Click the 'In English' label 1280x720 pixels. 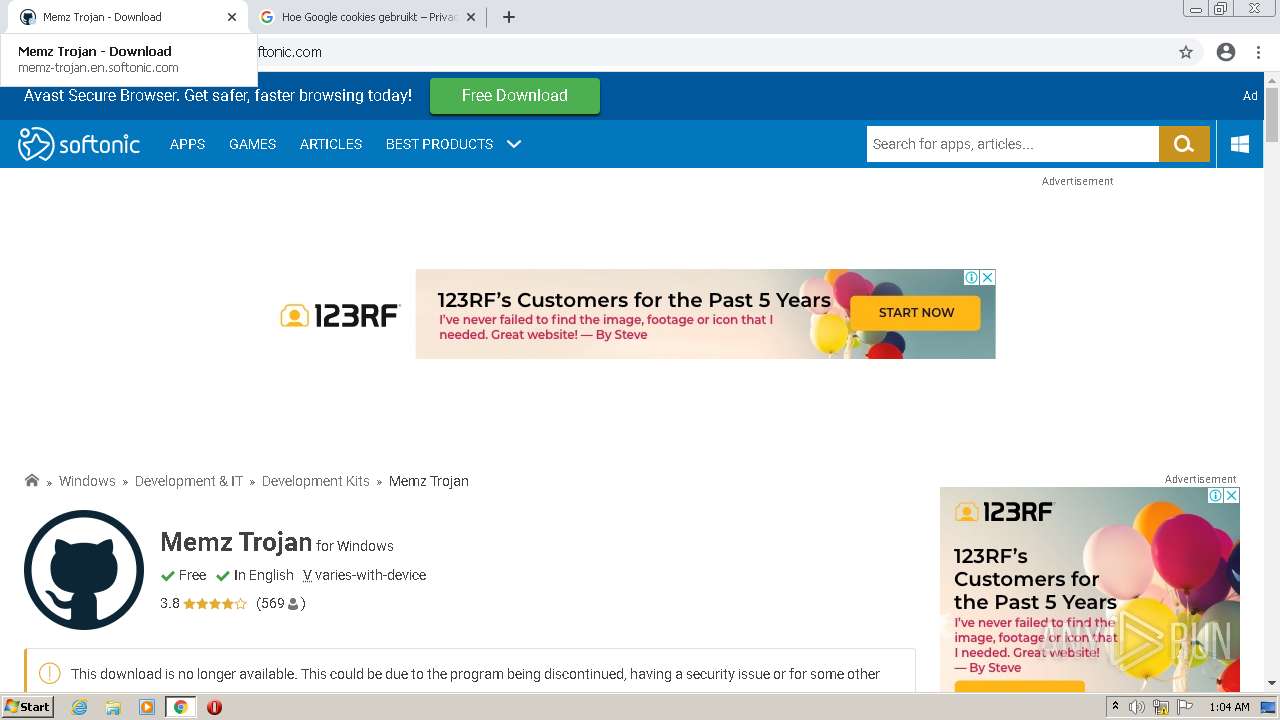point(264,576)
